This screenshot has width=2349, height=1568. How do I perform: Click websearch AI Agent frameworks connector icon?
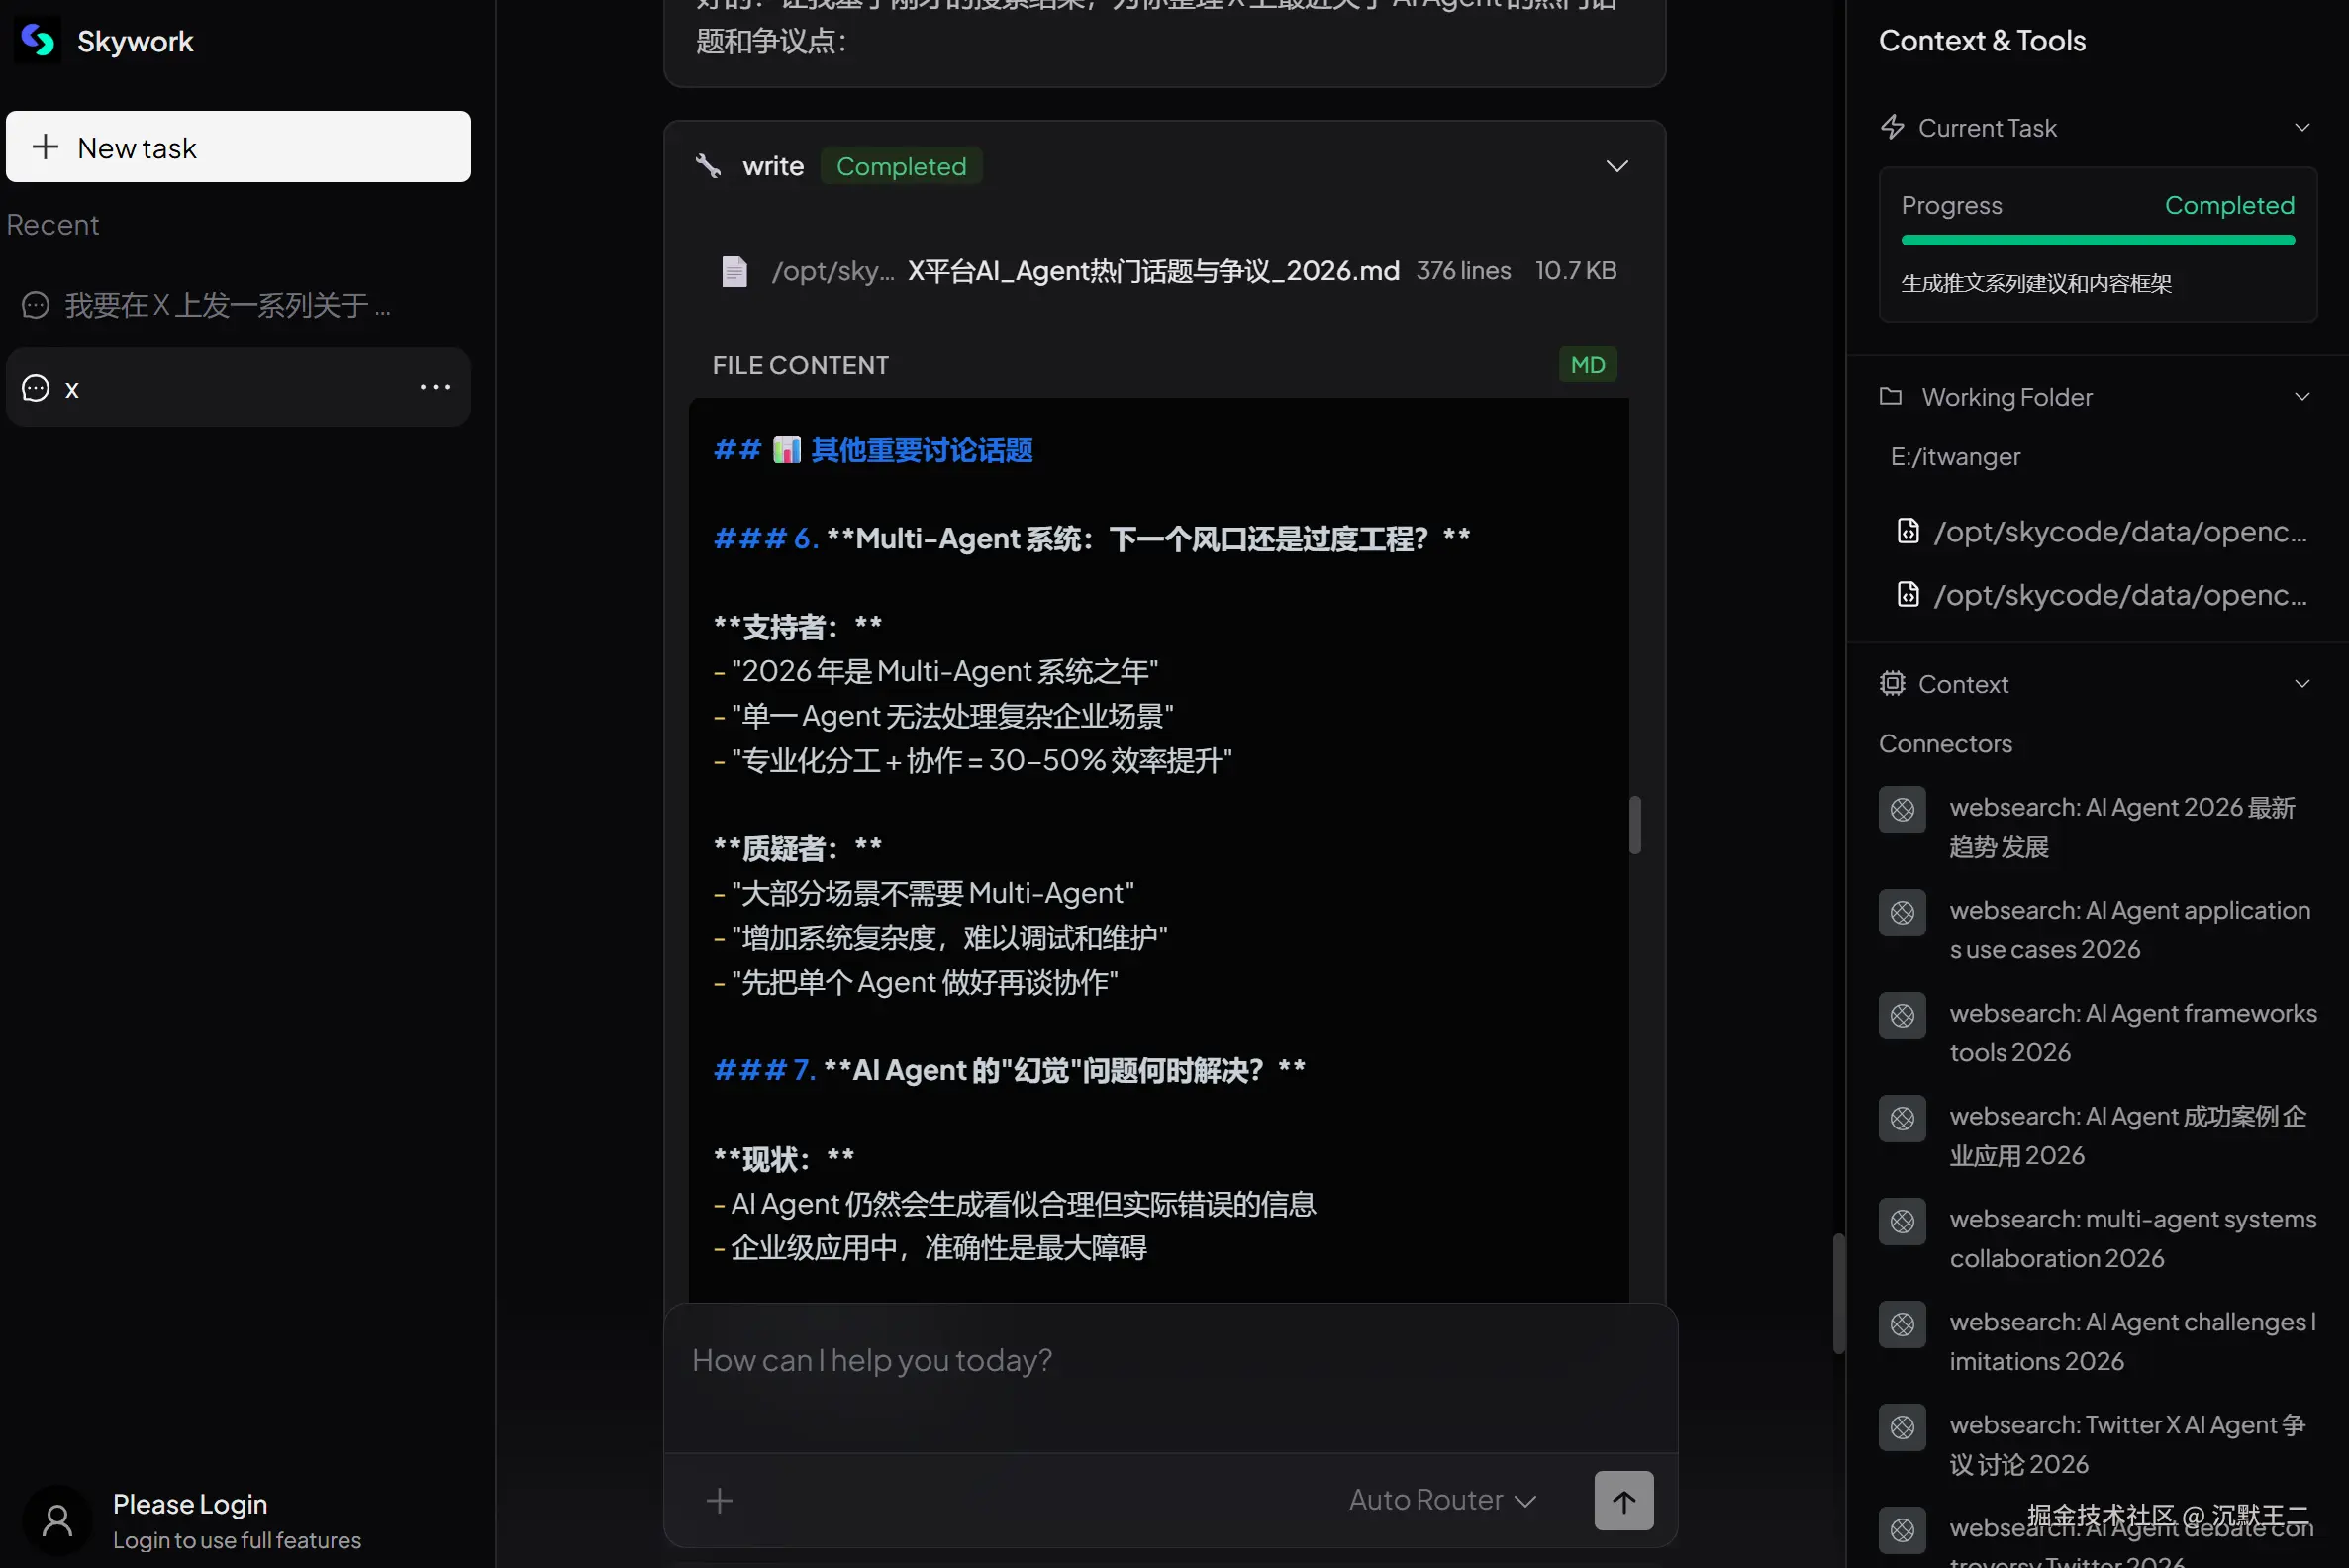(x=1901, y=1015)
